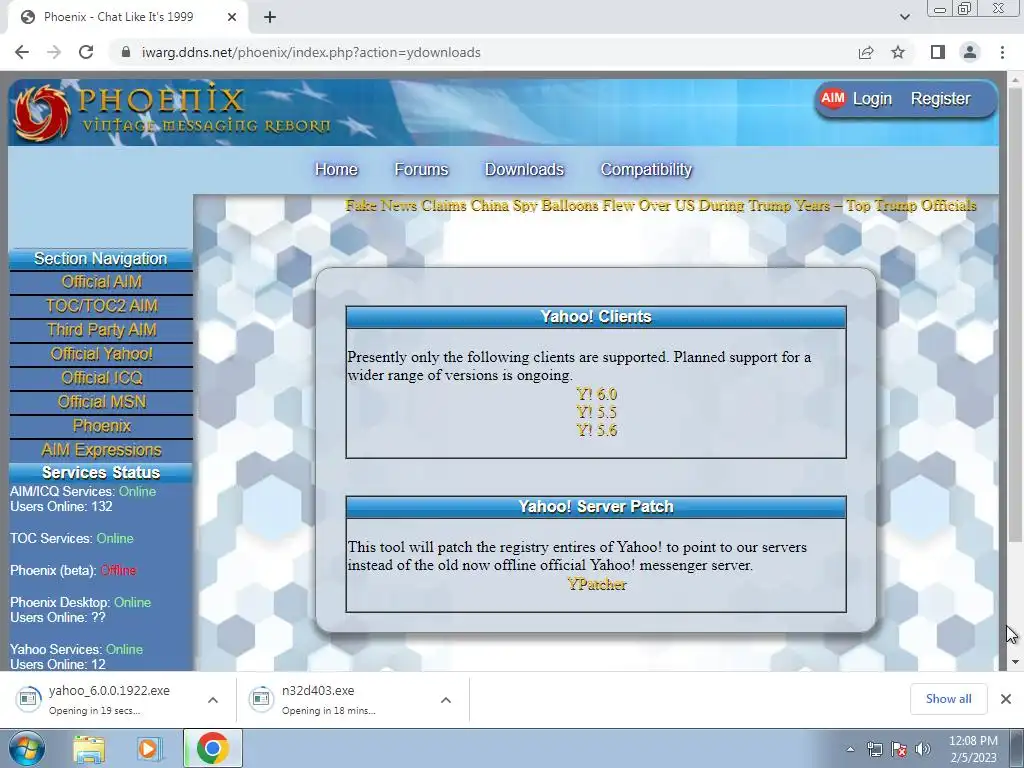
Task: Click the Show desktop strip
Action: click(x=1017, y=749)
